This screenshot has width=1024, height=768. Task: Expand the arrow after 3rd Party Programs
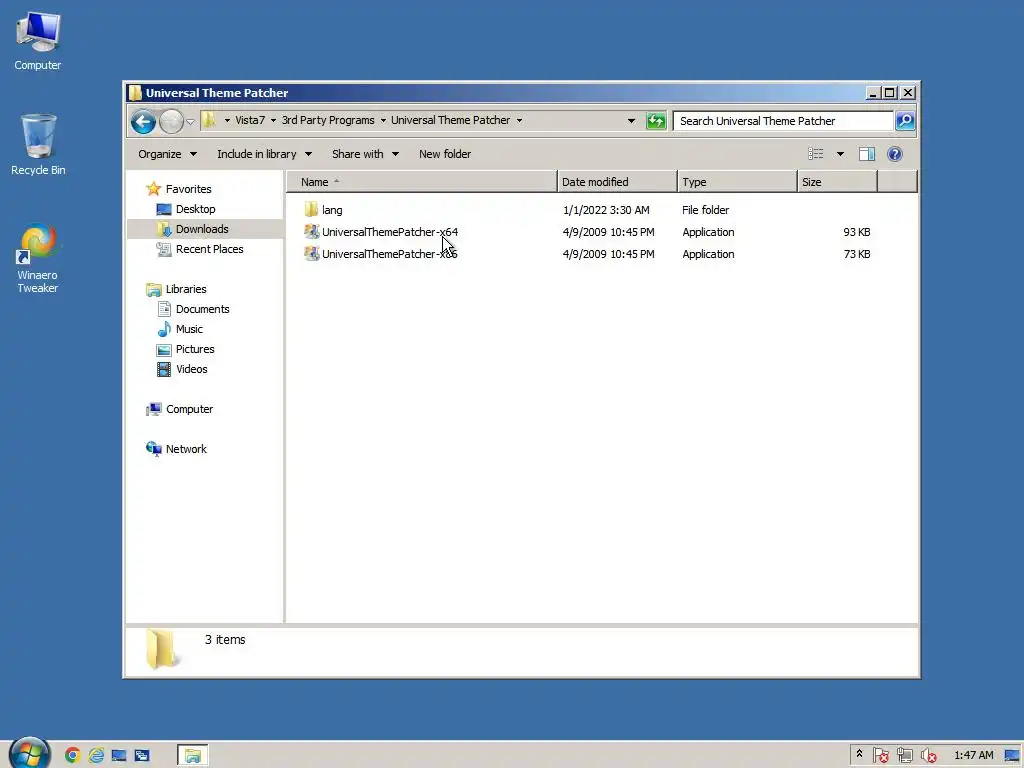383,121
